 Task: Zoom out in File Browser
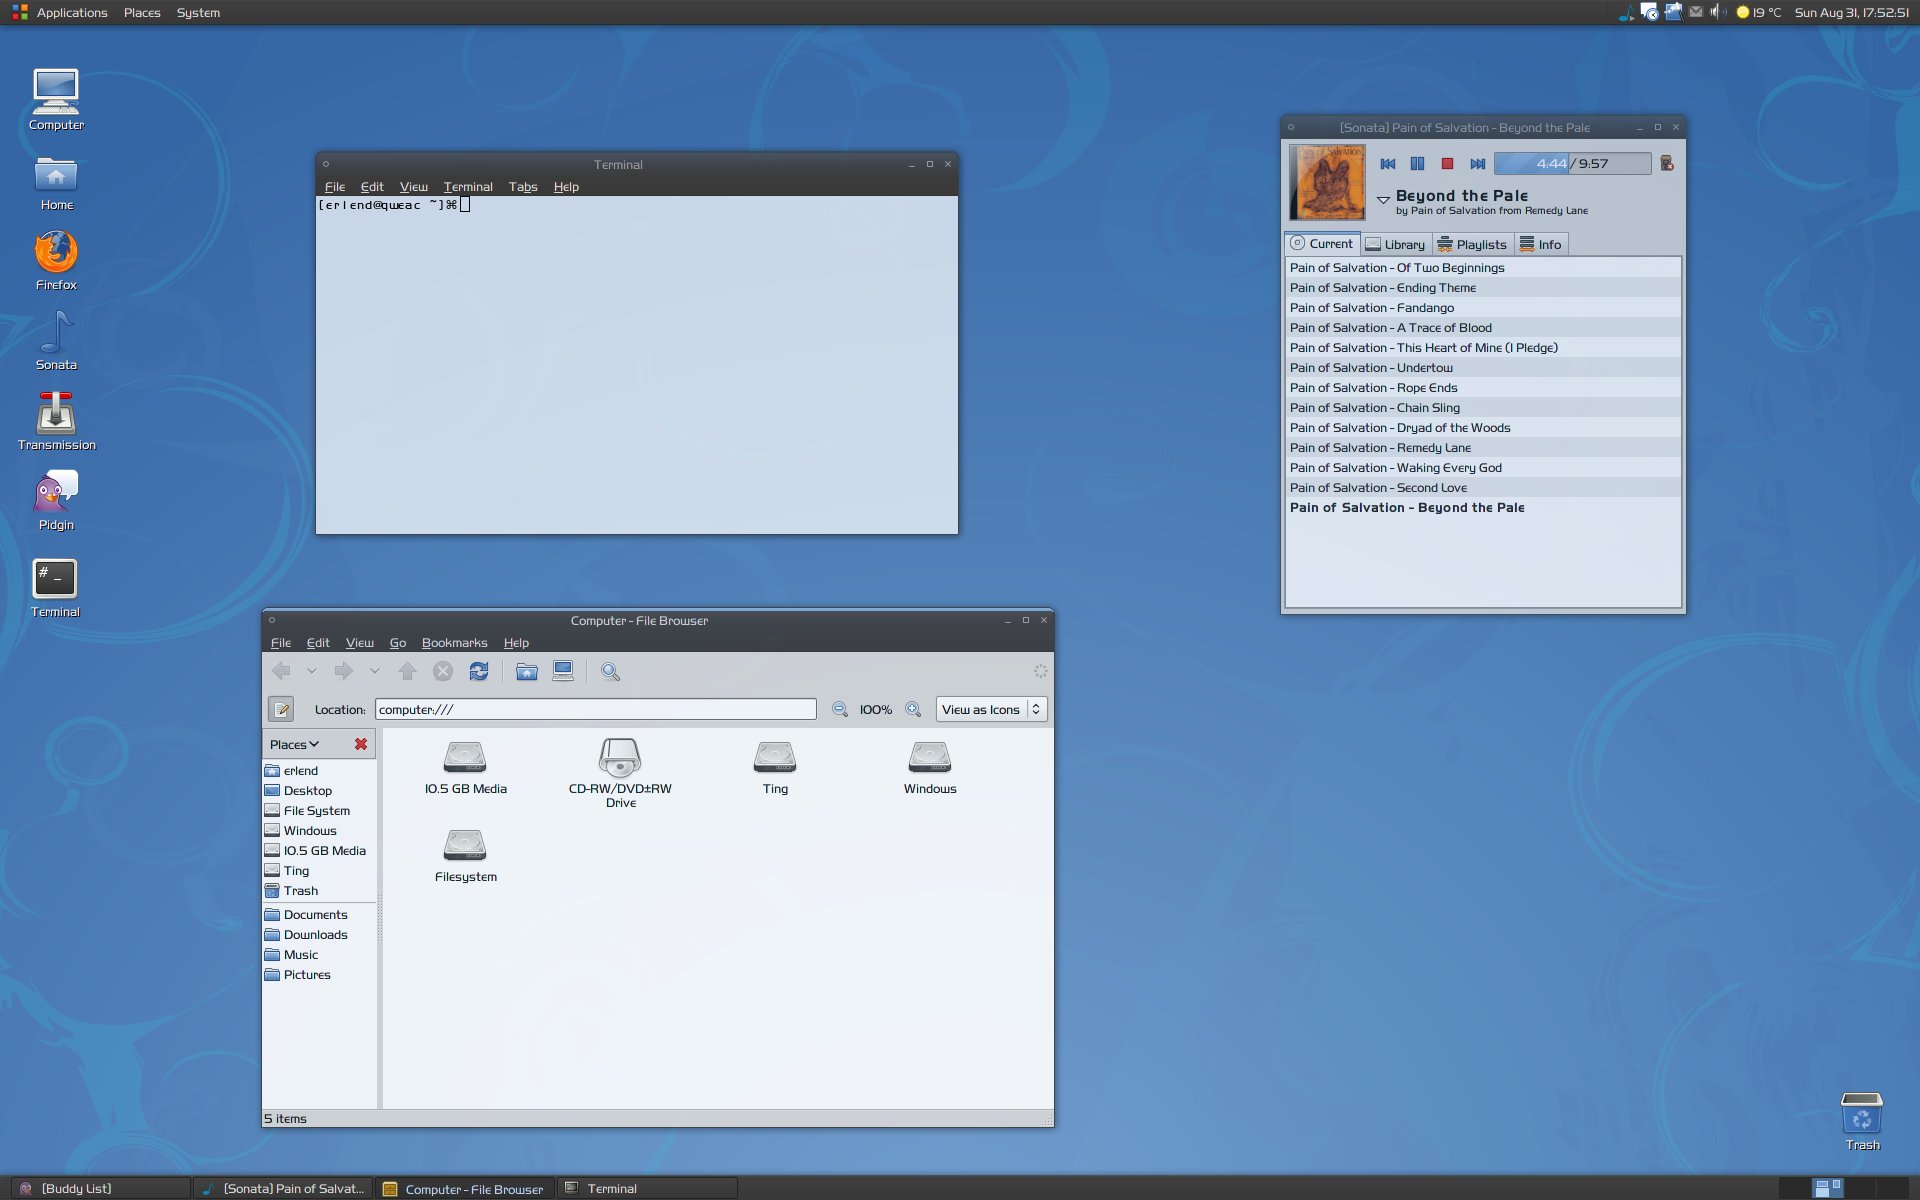tap(840, 709)
